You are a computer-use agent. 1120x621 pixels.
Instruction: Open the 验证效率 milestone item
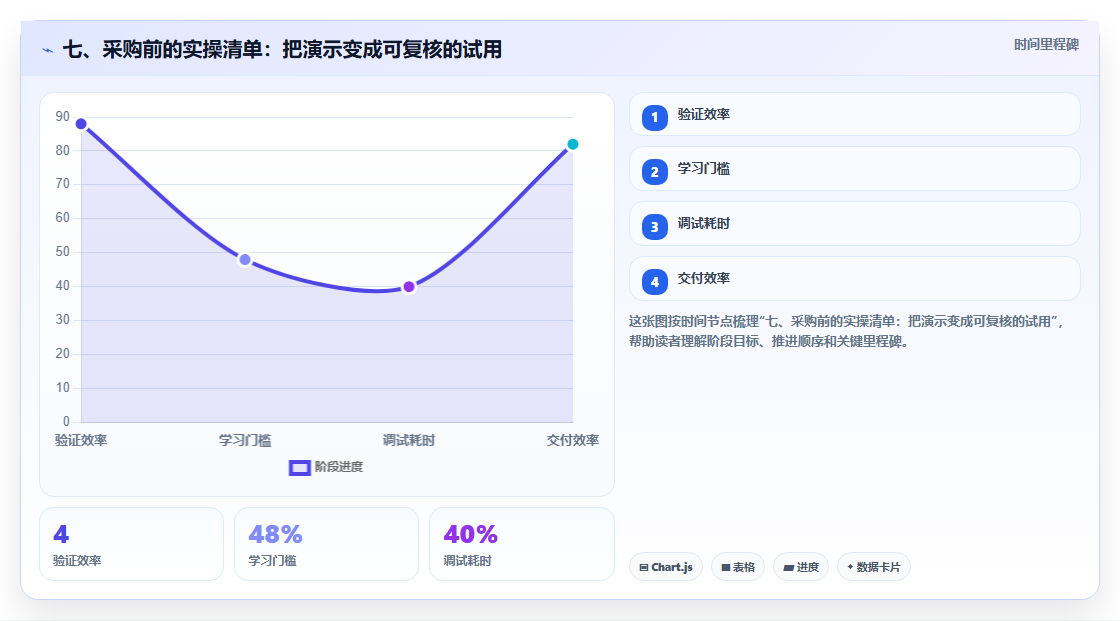(x=854, y=114)
